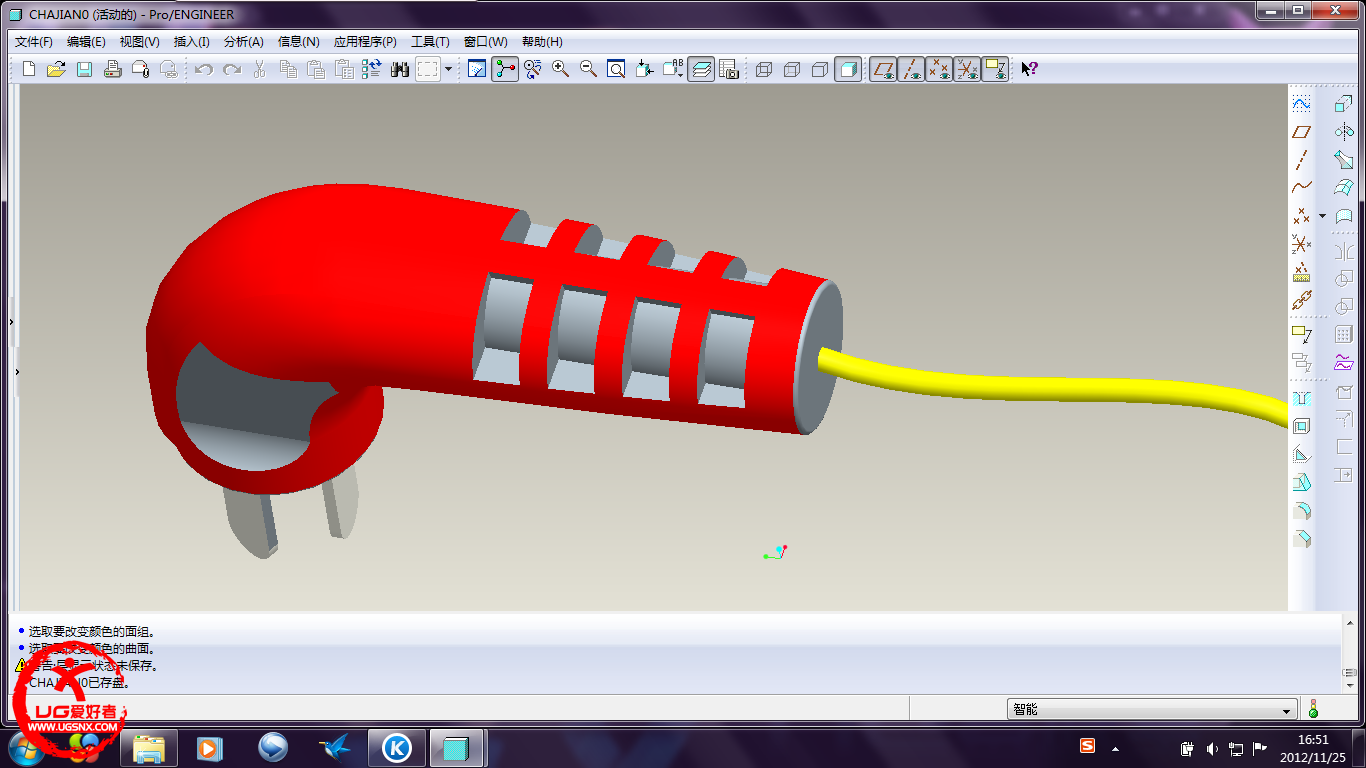The height and width of the screenshot is (768, 1366).
Task: Select the Coordinate System tool on right
Action: 1301,243
